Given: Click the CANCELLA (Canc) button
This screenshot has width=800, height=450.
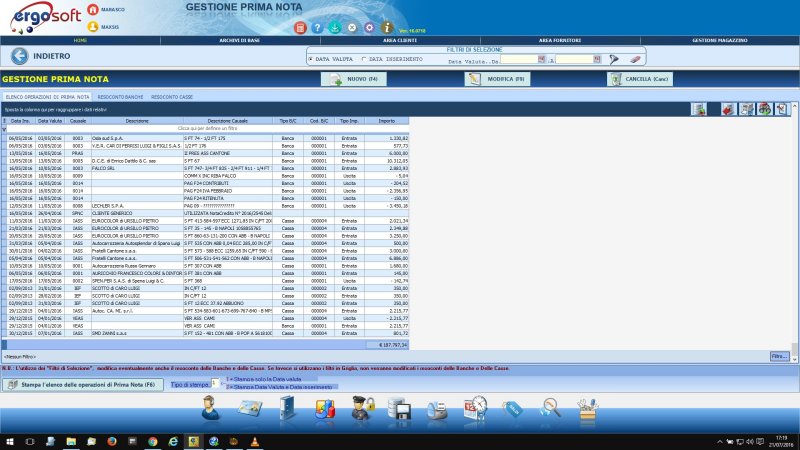Looking at the screenshot, I should pos(640,79).
